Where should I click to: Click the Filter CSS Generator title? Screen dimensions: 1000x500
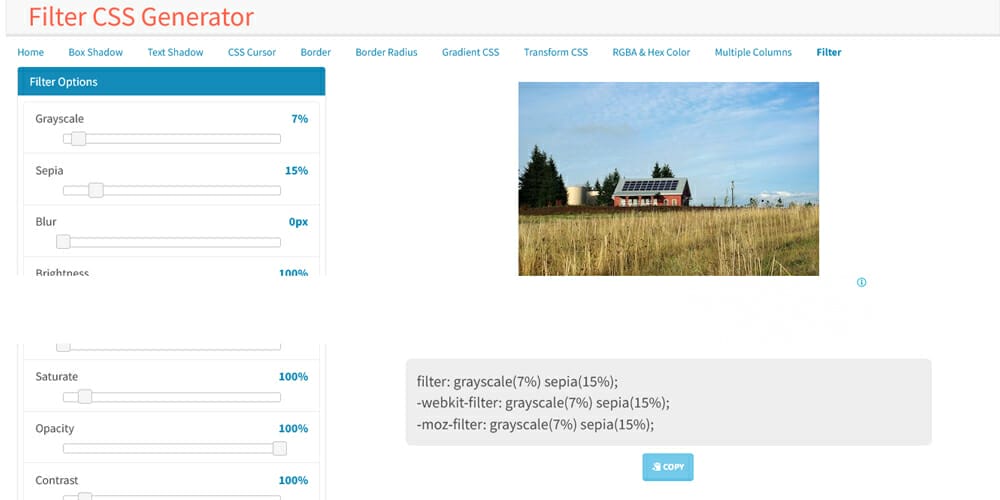(141, 17)
